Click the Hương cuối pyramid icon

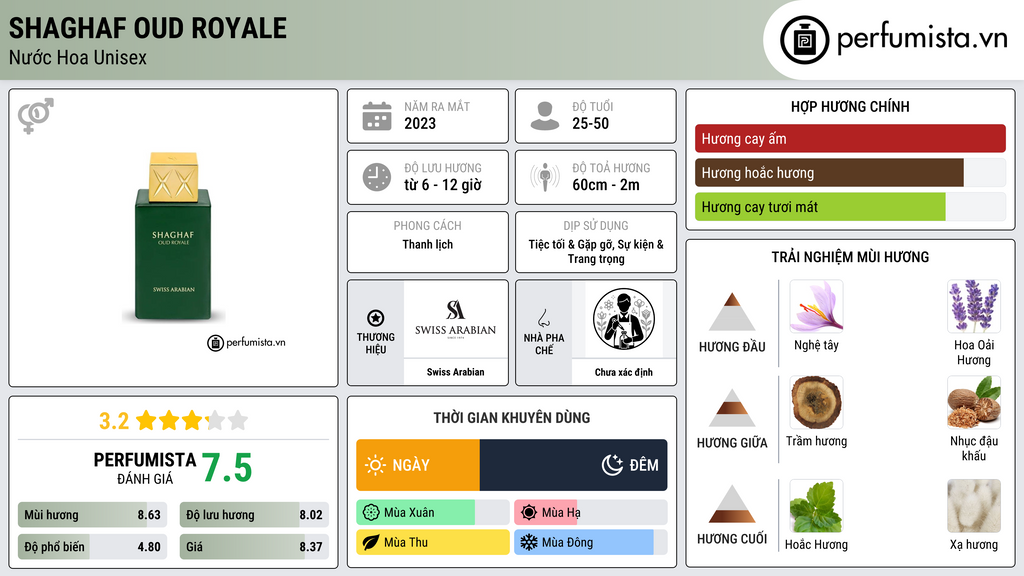(x=732, y=504)
